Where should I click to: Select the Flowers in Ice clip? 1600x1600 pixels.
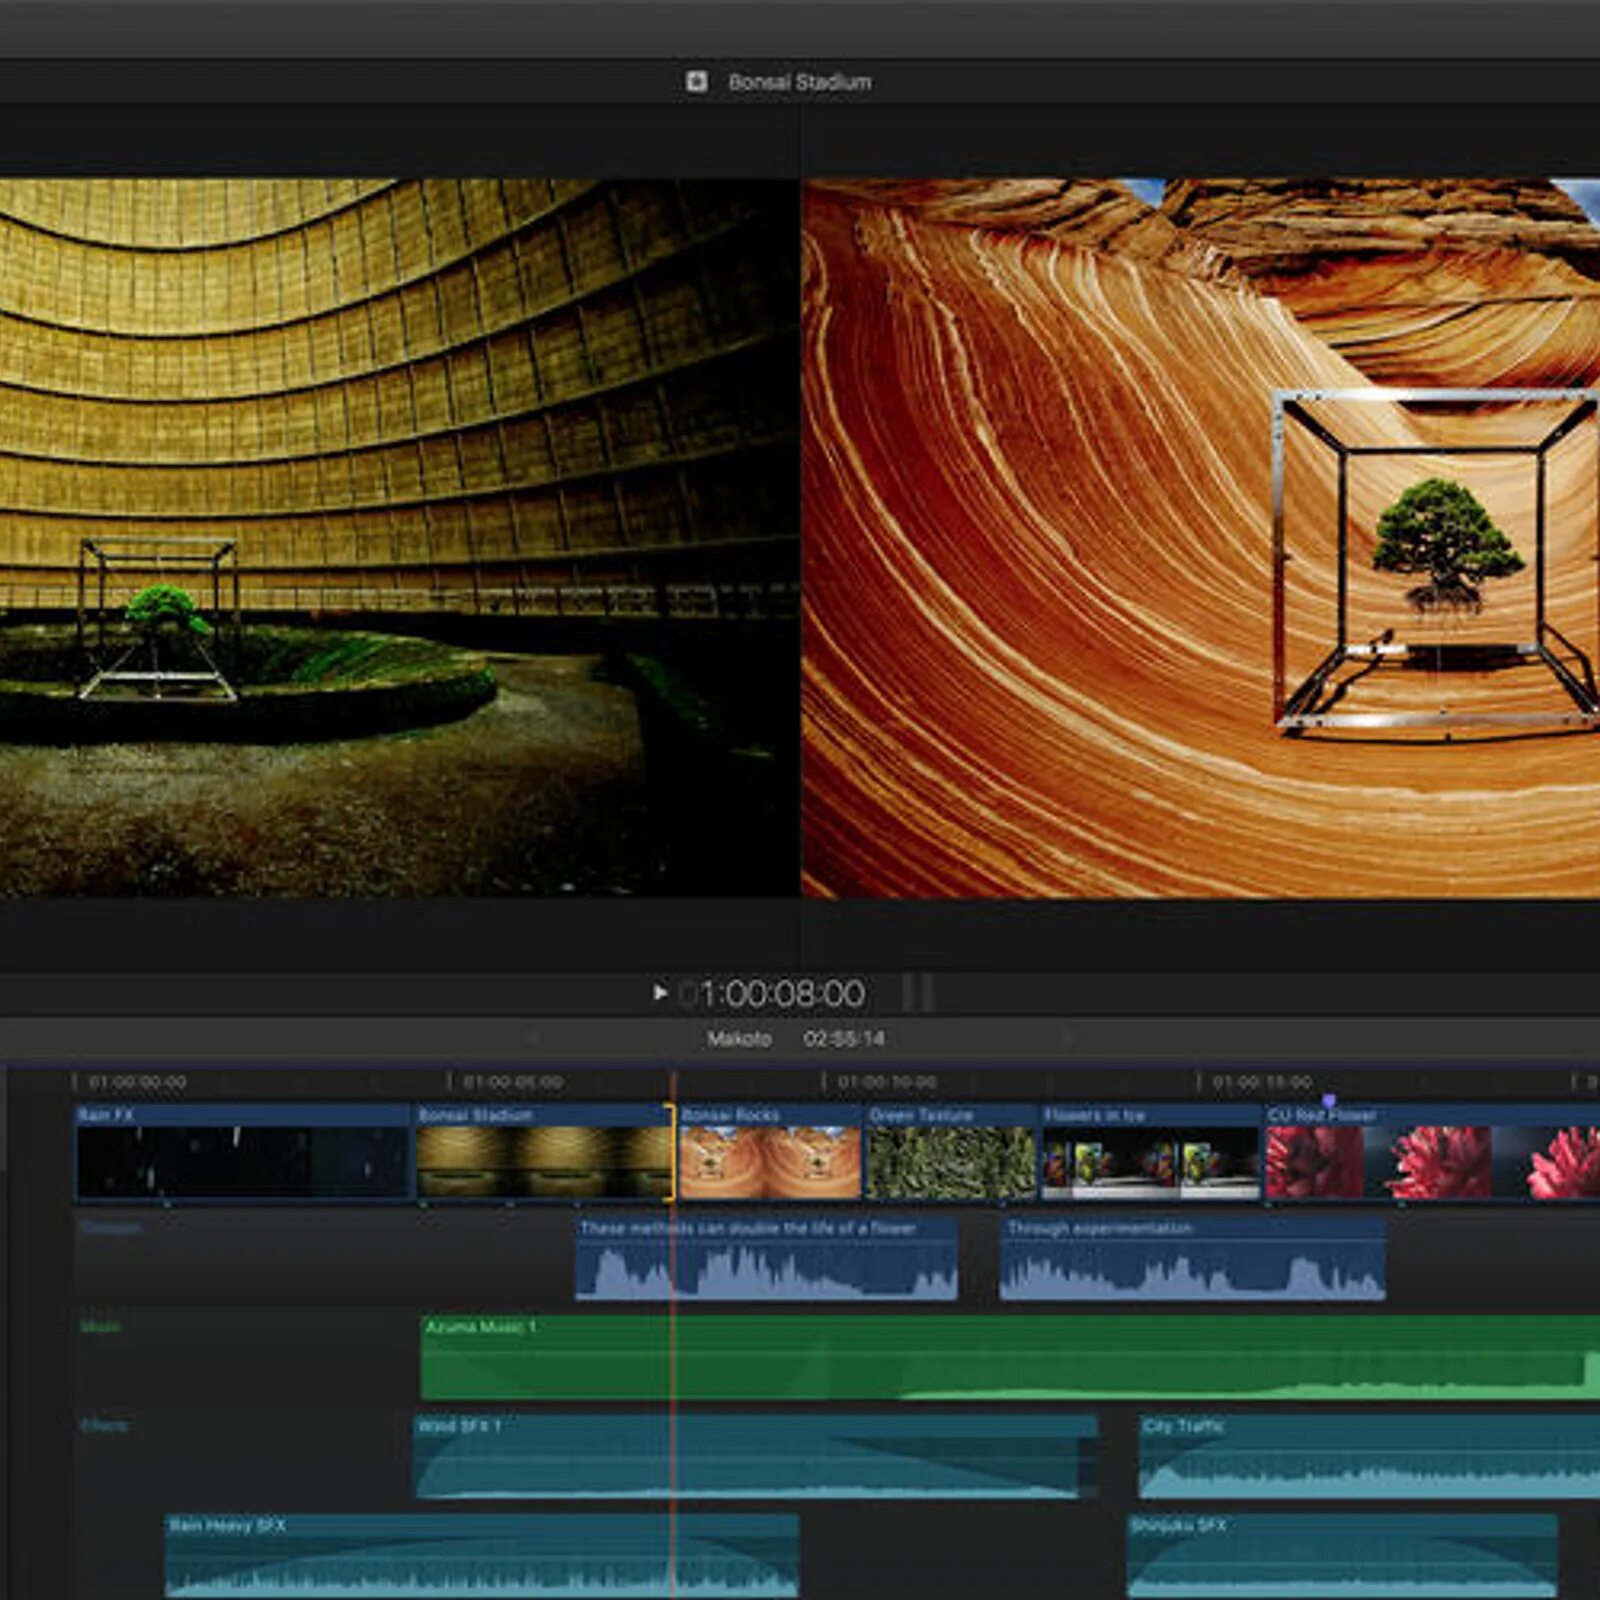(1150, 1152)
